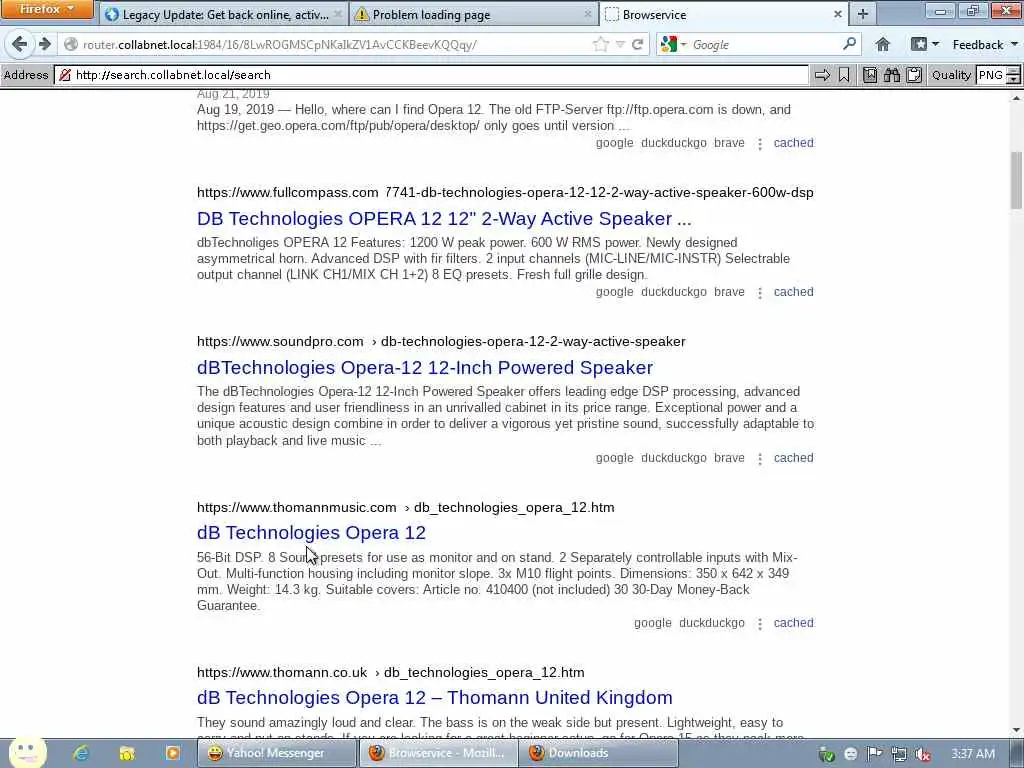
Task: Open cached copy of the thomannmusic result
Action: click(x=793, y=623)
